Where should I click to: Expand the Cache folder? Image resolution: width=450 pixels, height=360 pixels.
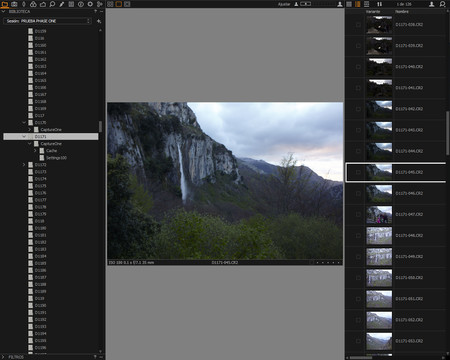point(35,151)
